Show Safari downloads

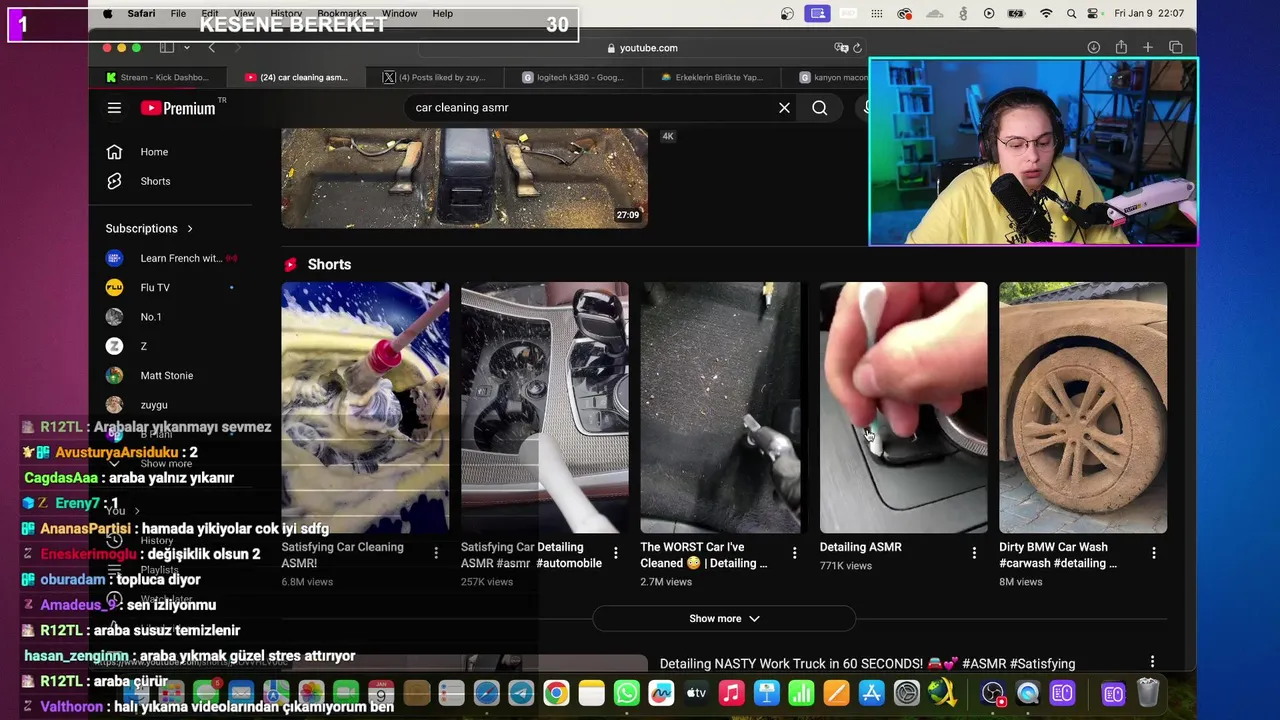[1094, 48]
